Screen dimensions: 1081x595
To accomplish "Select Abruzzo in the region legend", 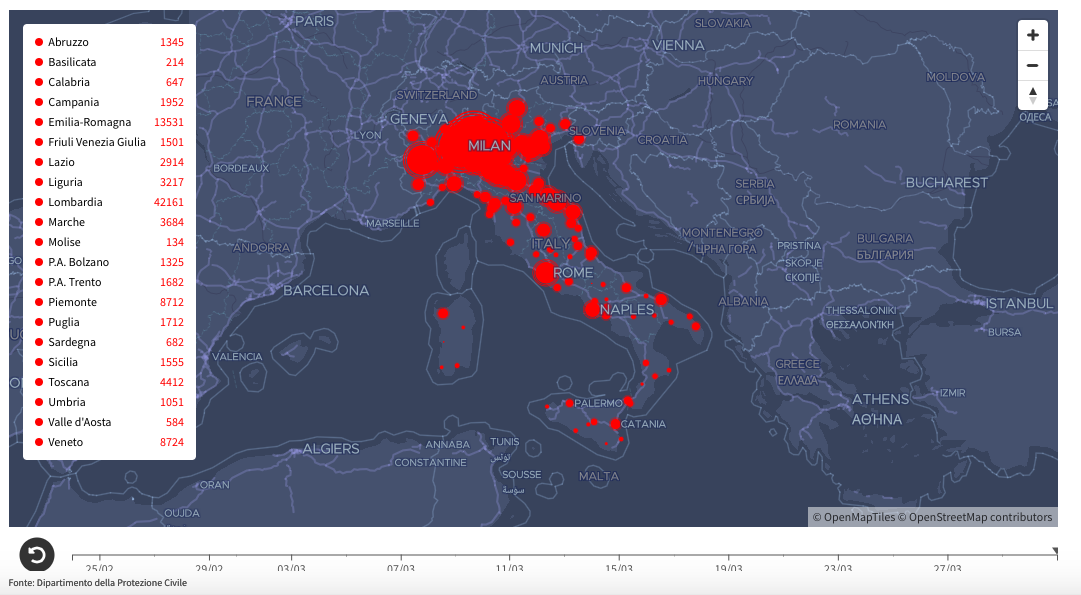I will click(109, 42).
